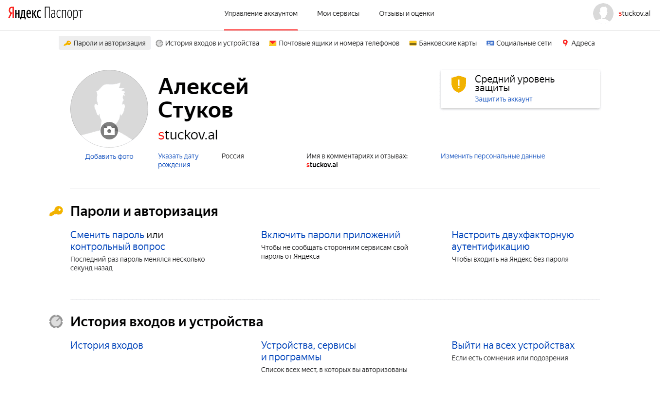The width and height of the screenshot is (660, 400).
Task: Switch to Мои сервисы tab
Action: [x=338, y=12]
